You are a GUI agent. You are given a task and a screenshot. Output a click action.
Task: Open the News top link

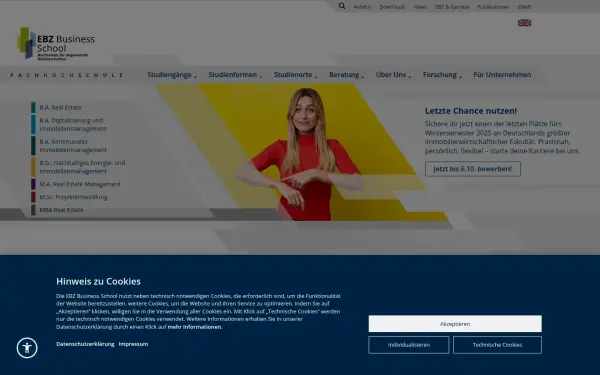(420, 7)
